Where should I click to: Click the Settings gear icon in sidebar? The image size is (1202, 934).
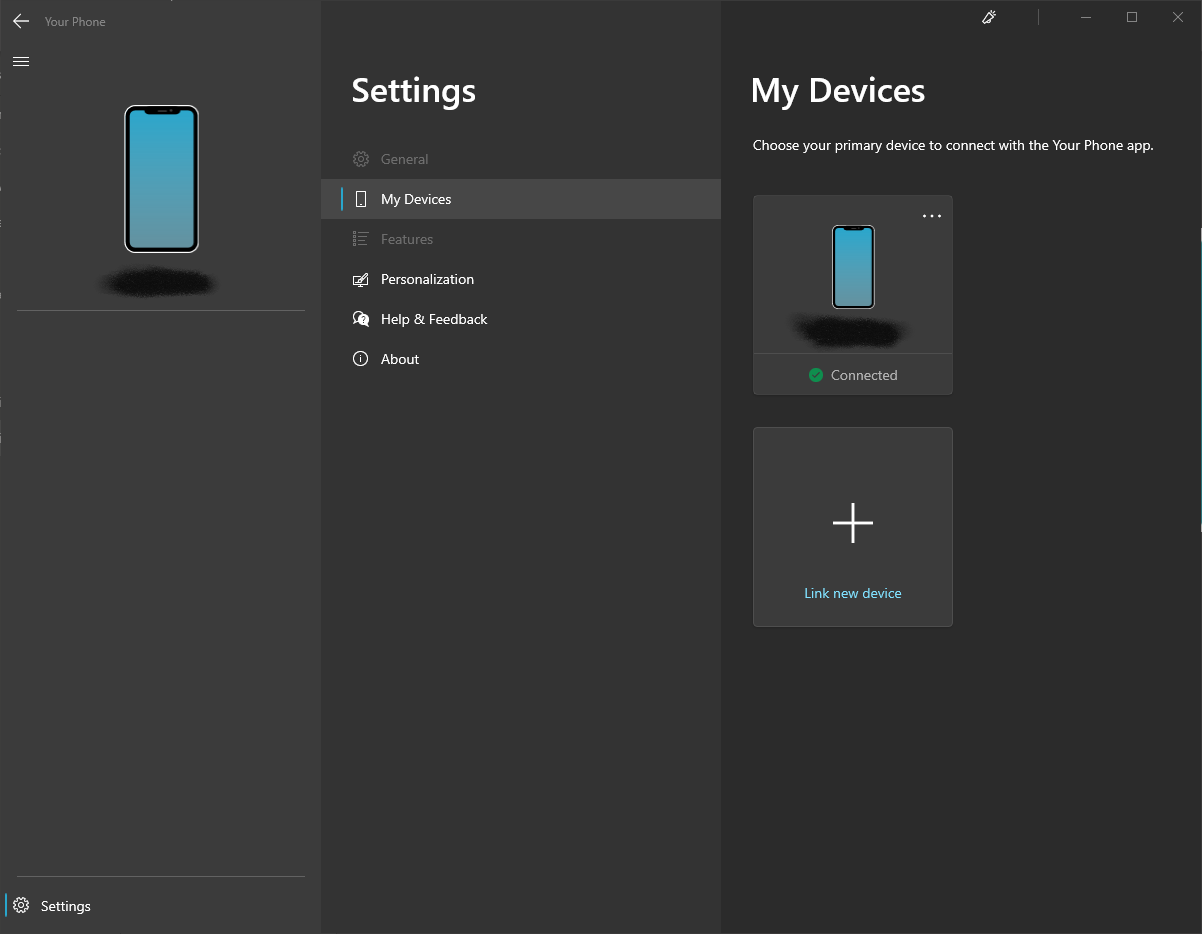[21, 906]
